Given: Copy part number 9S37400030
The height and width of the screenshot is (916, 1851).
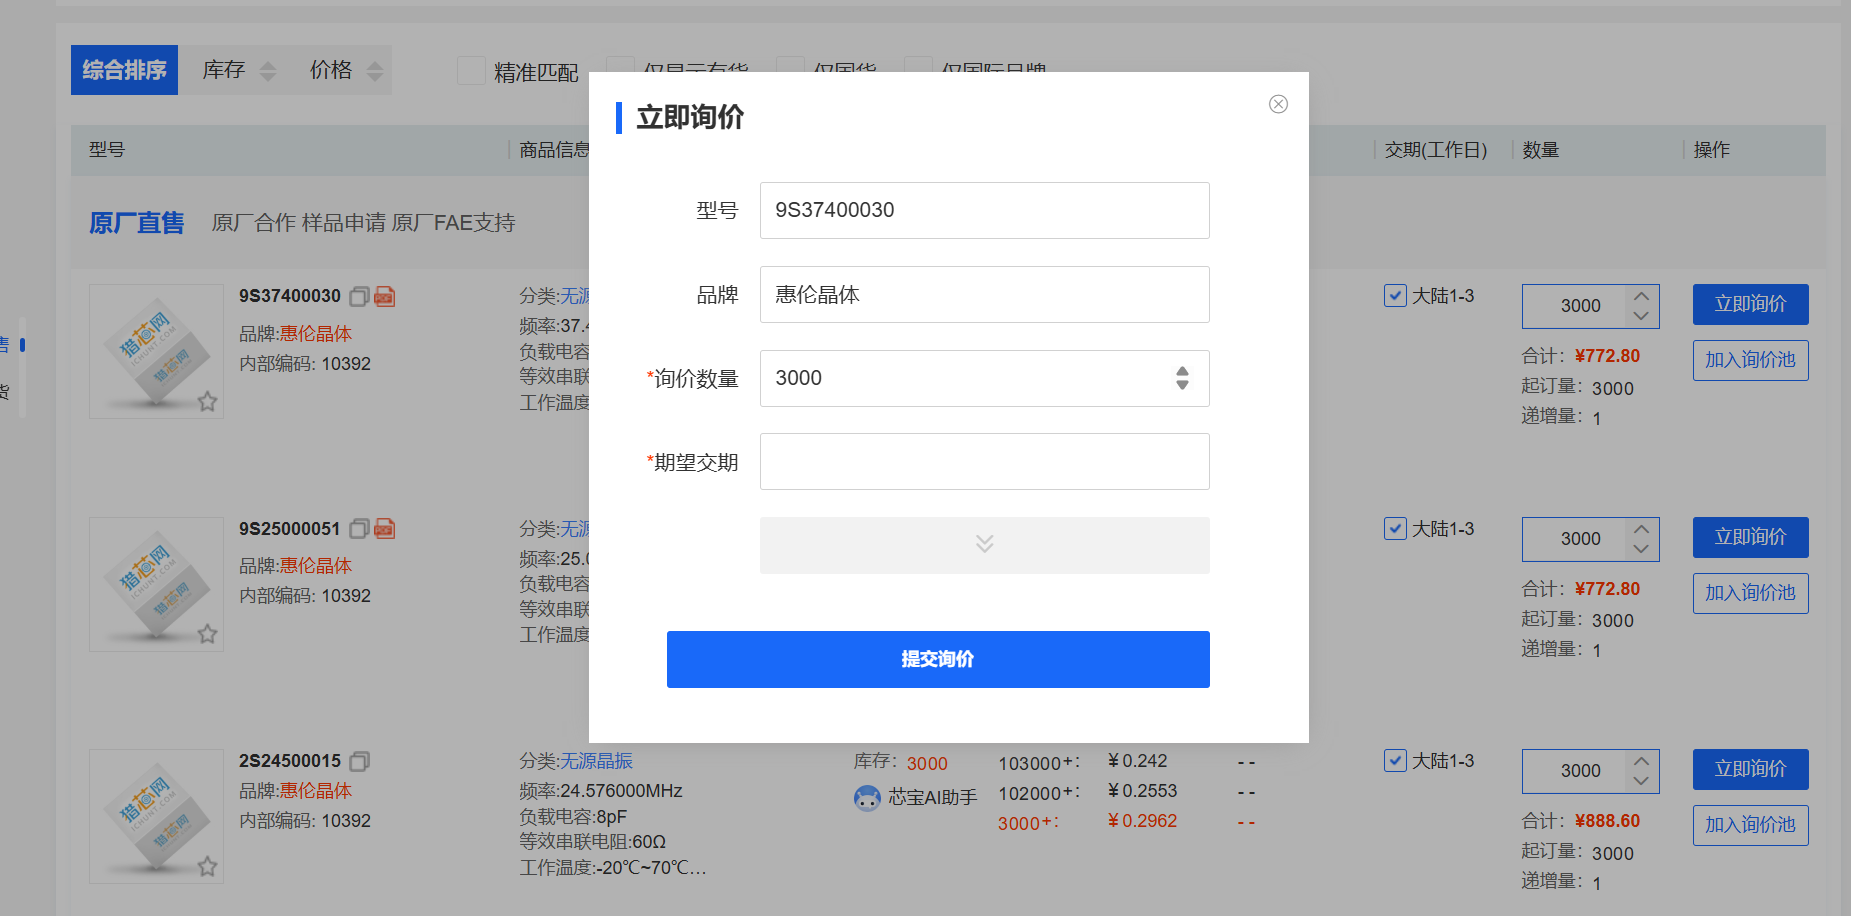Looking at the screenshot, I should click(x=359, y=296).
